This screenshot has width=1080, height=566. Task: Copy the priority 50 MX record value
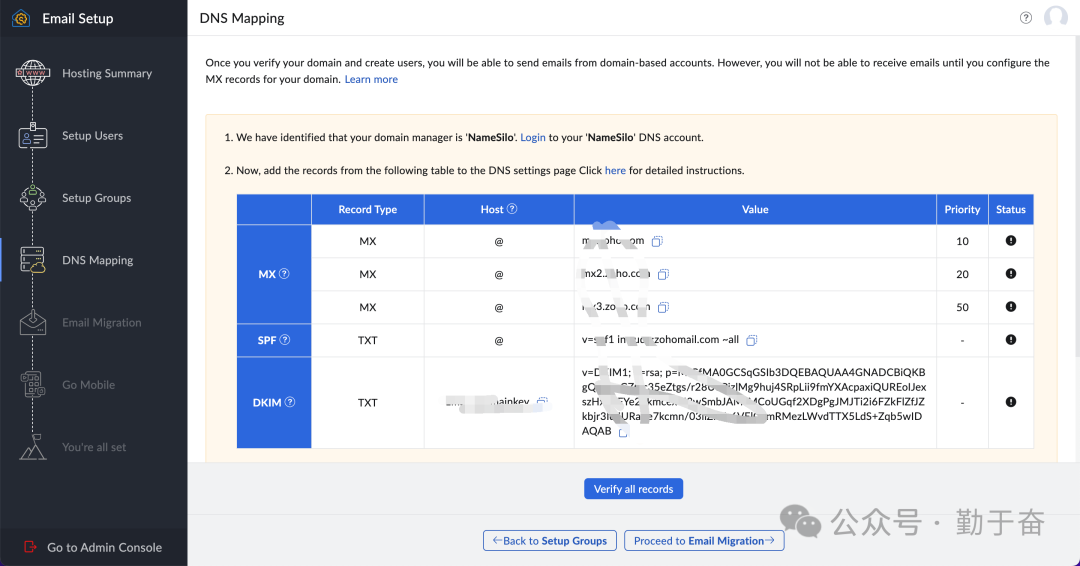click(x=663, y=307)
